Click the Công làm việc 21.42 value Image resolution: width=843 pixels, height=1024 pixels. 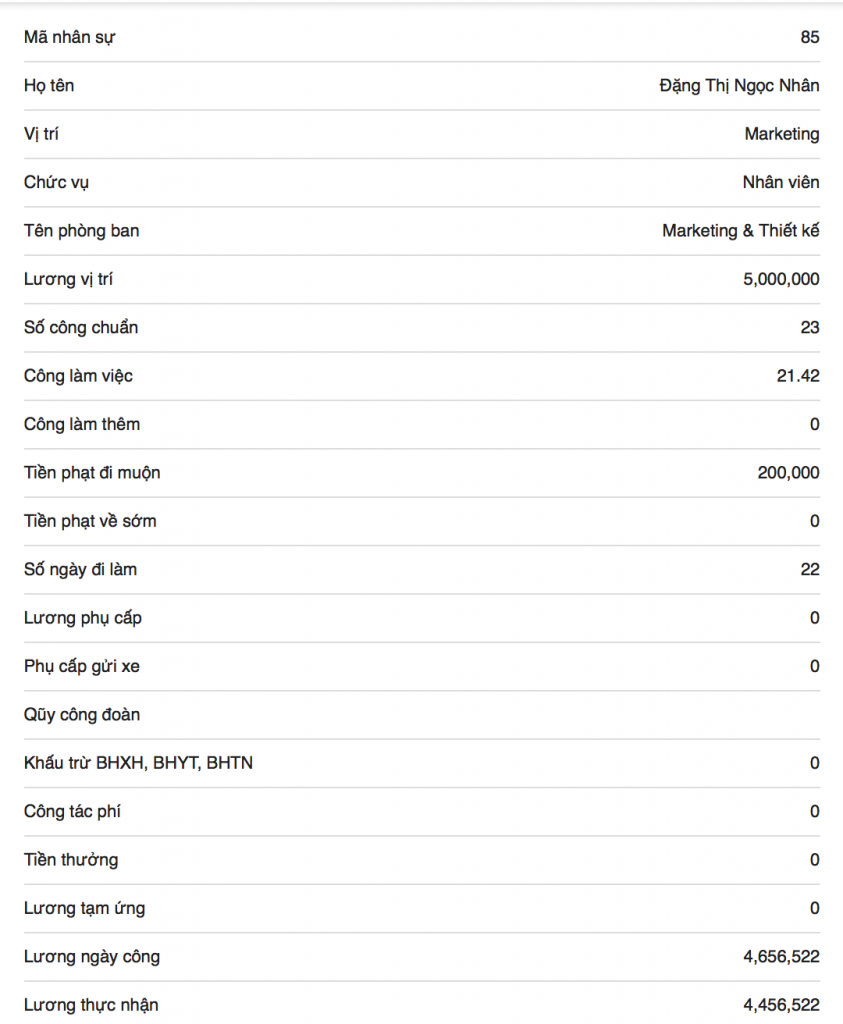(798, 376)
